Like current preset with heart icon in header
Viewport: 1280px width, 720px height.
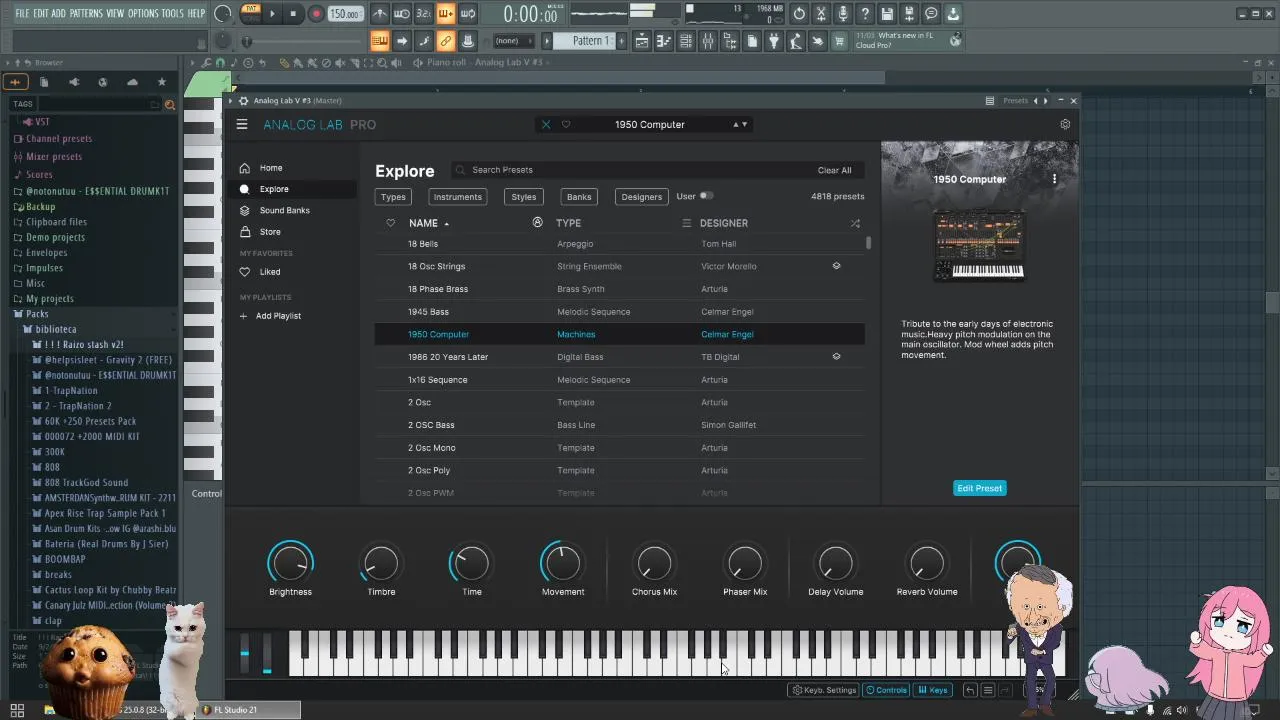(566, 125)
